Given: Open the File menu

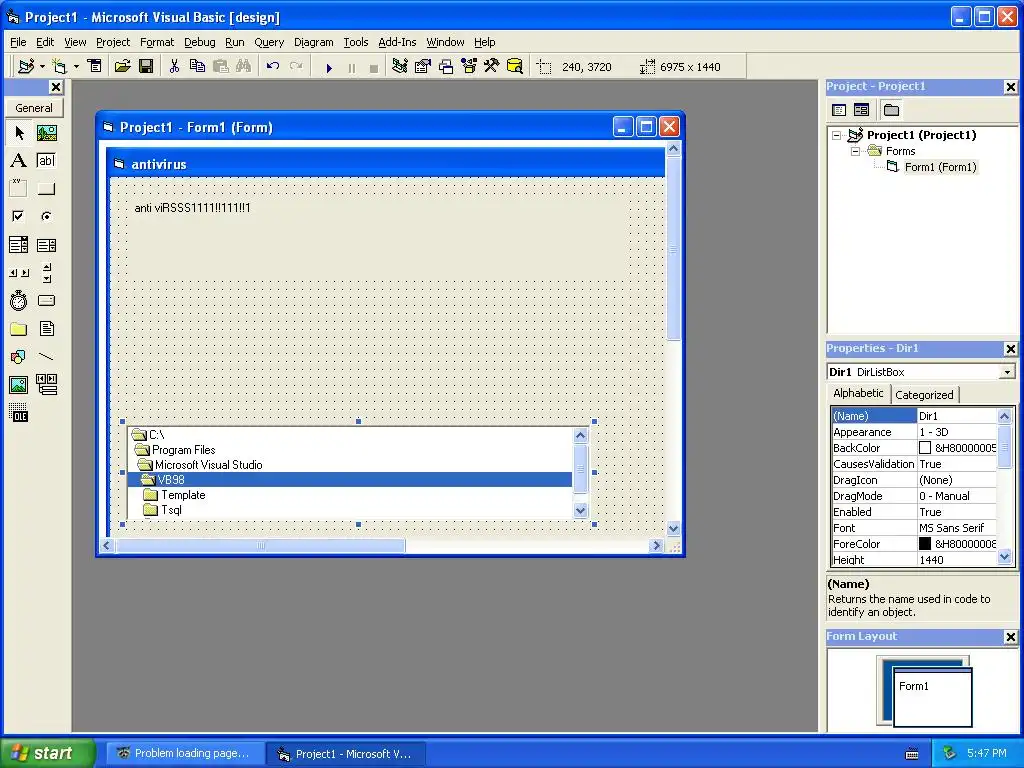Looking at the screenshot, I should pyautogui.click(x=18, y=42).
